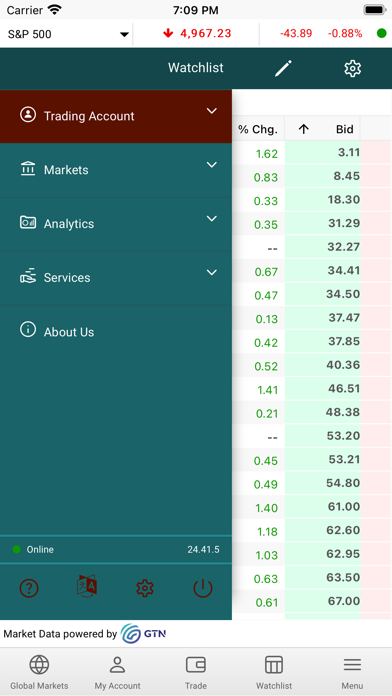The width and height of the screenshot is (392, 696).
Task: Tap % change value 1.62
Action: click(267, 154)
